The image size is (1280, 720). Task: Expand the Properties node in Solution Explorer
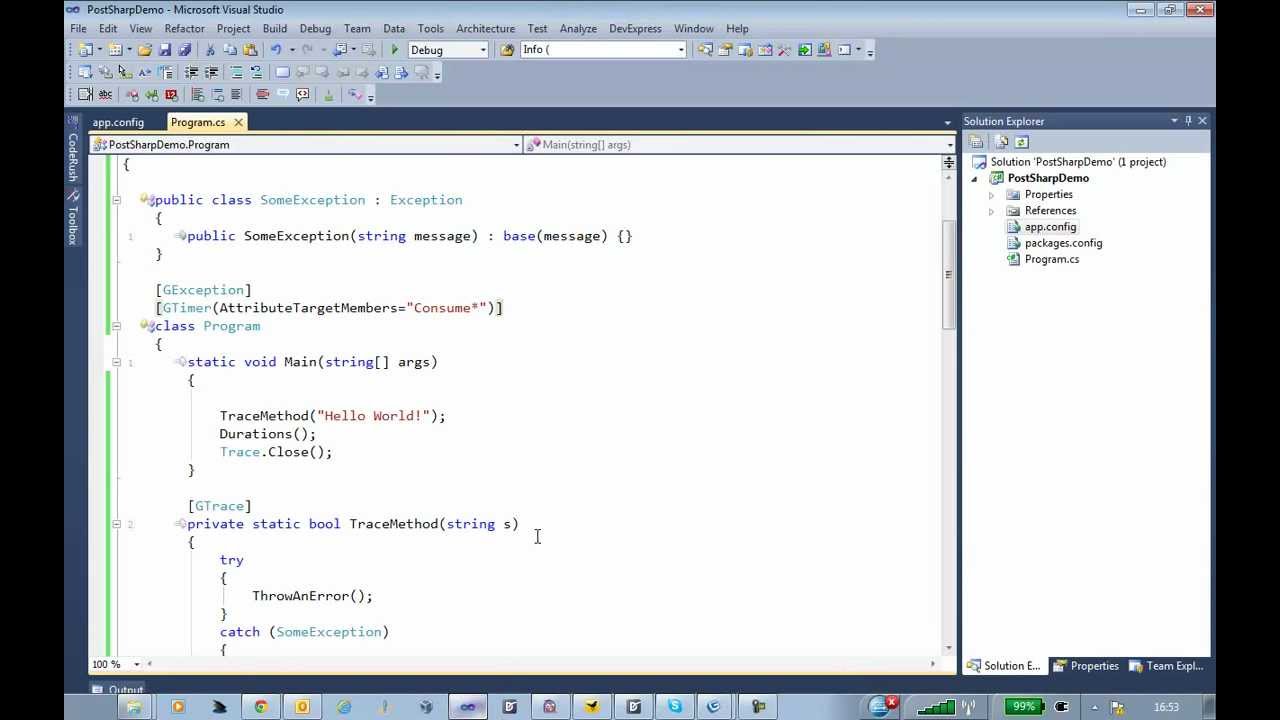point(992,195)
